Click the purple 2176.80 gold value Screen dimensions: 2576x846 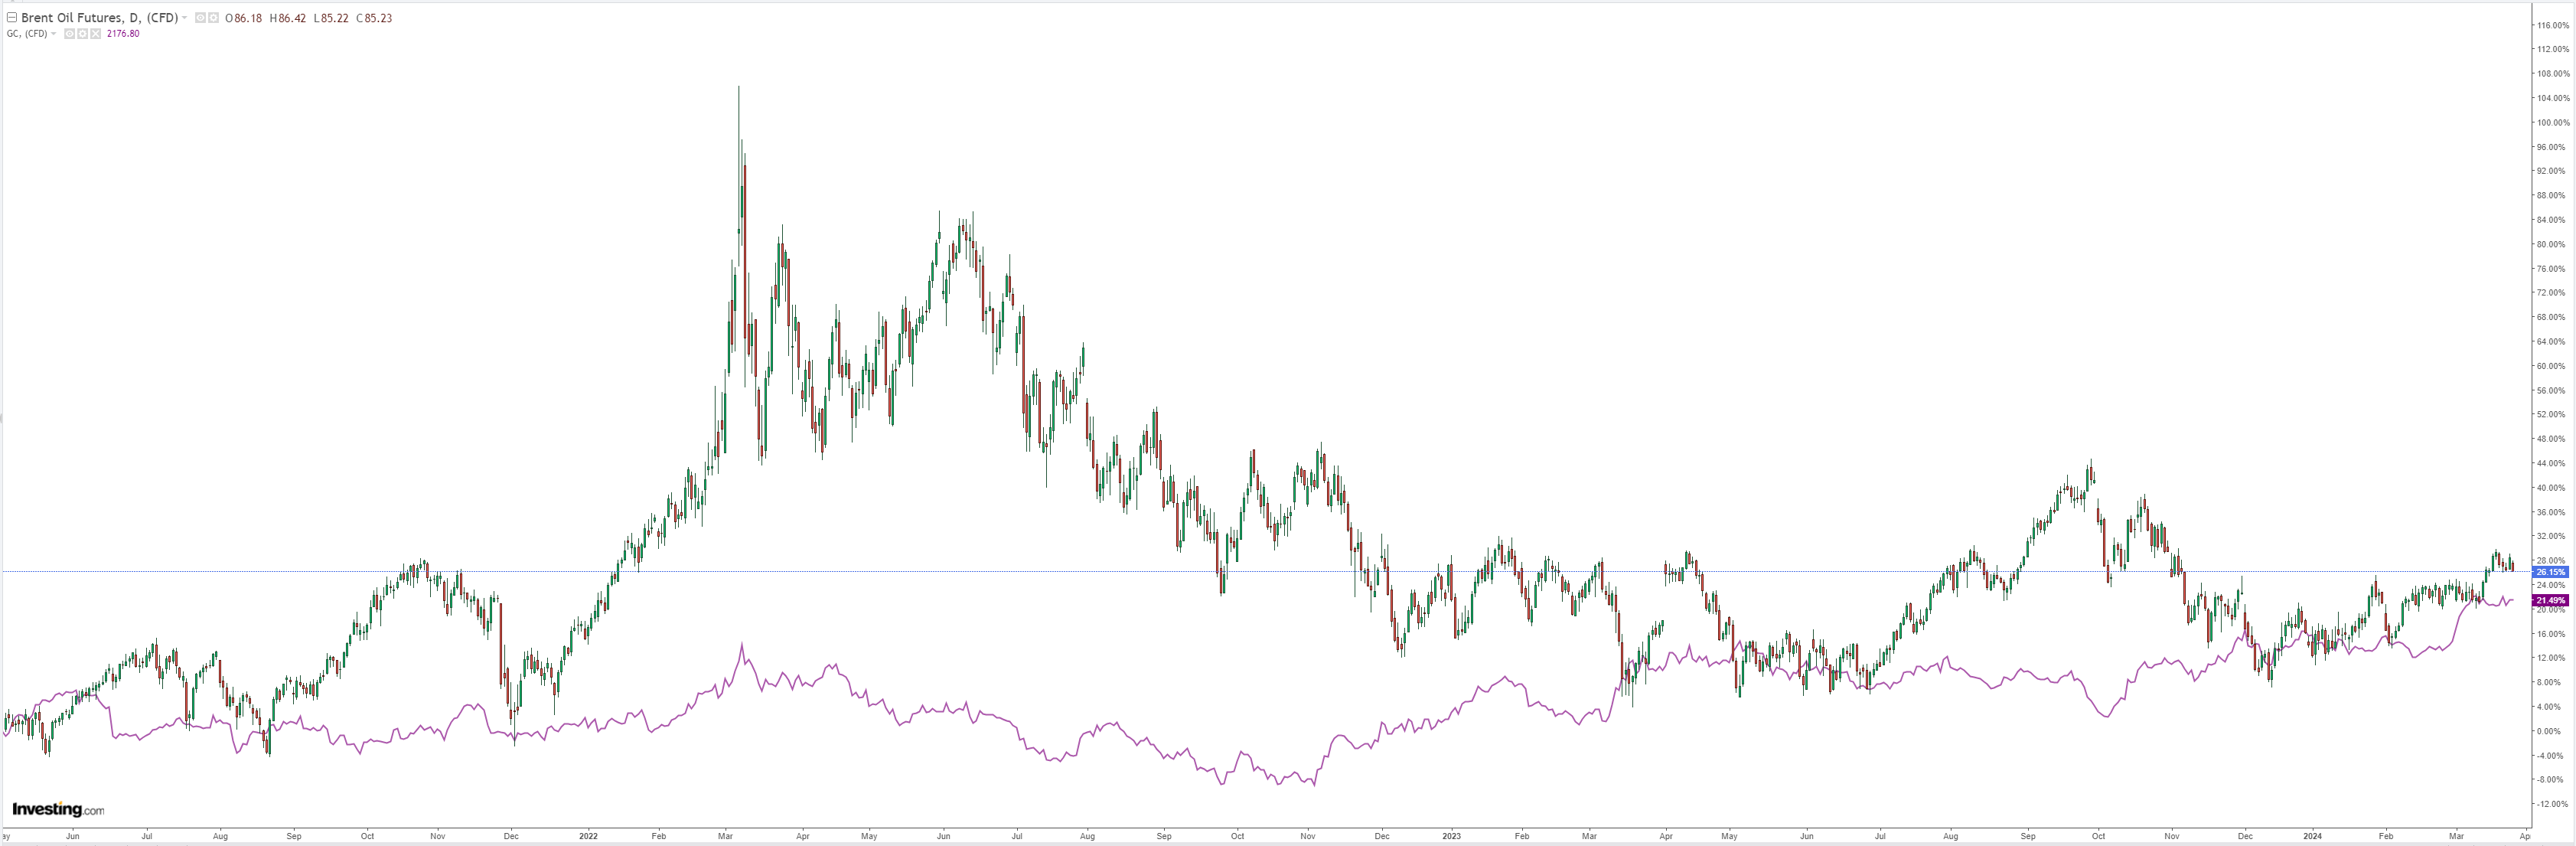pos(123,34)
